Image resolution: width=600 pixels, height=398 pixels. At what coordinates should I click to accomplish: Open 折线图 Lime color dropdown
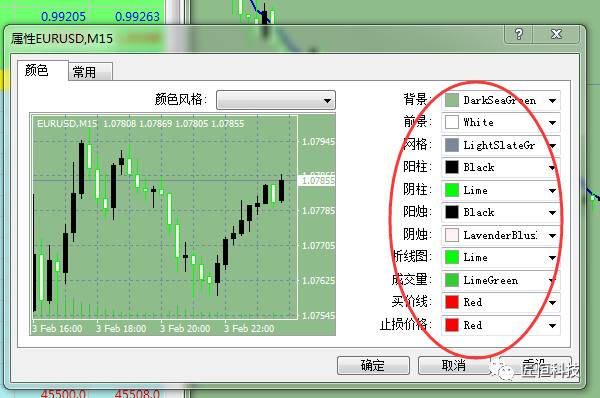pyautogui.click(x=501, y=258)
